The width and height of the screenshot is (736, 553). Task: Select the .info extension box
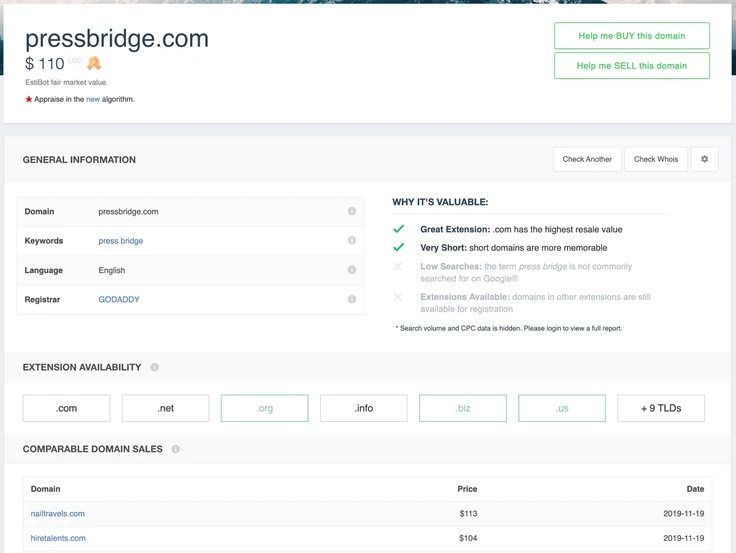[x=364, y=408]
